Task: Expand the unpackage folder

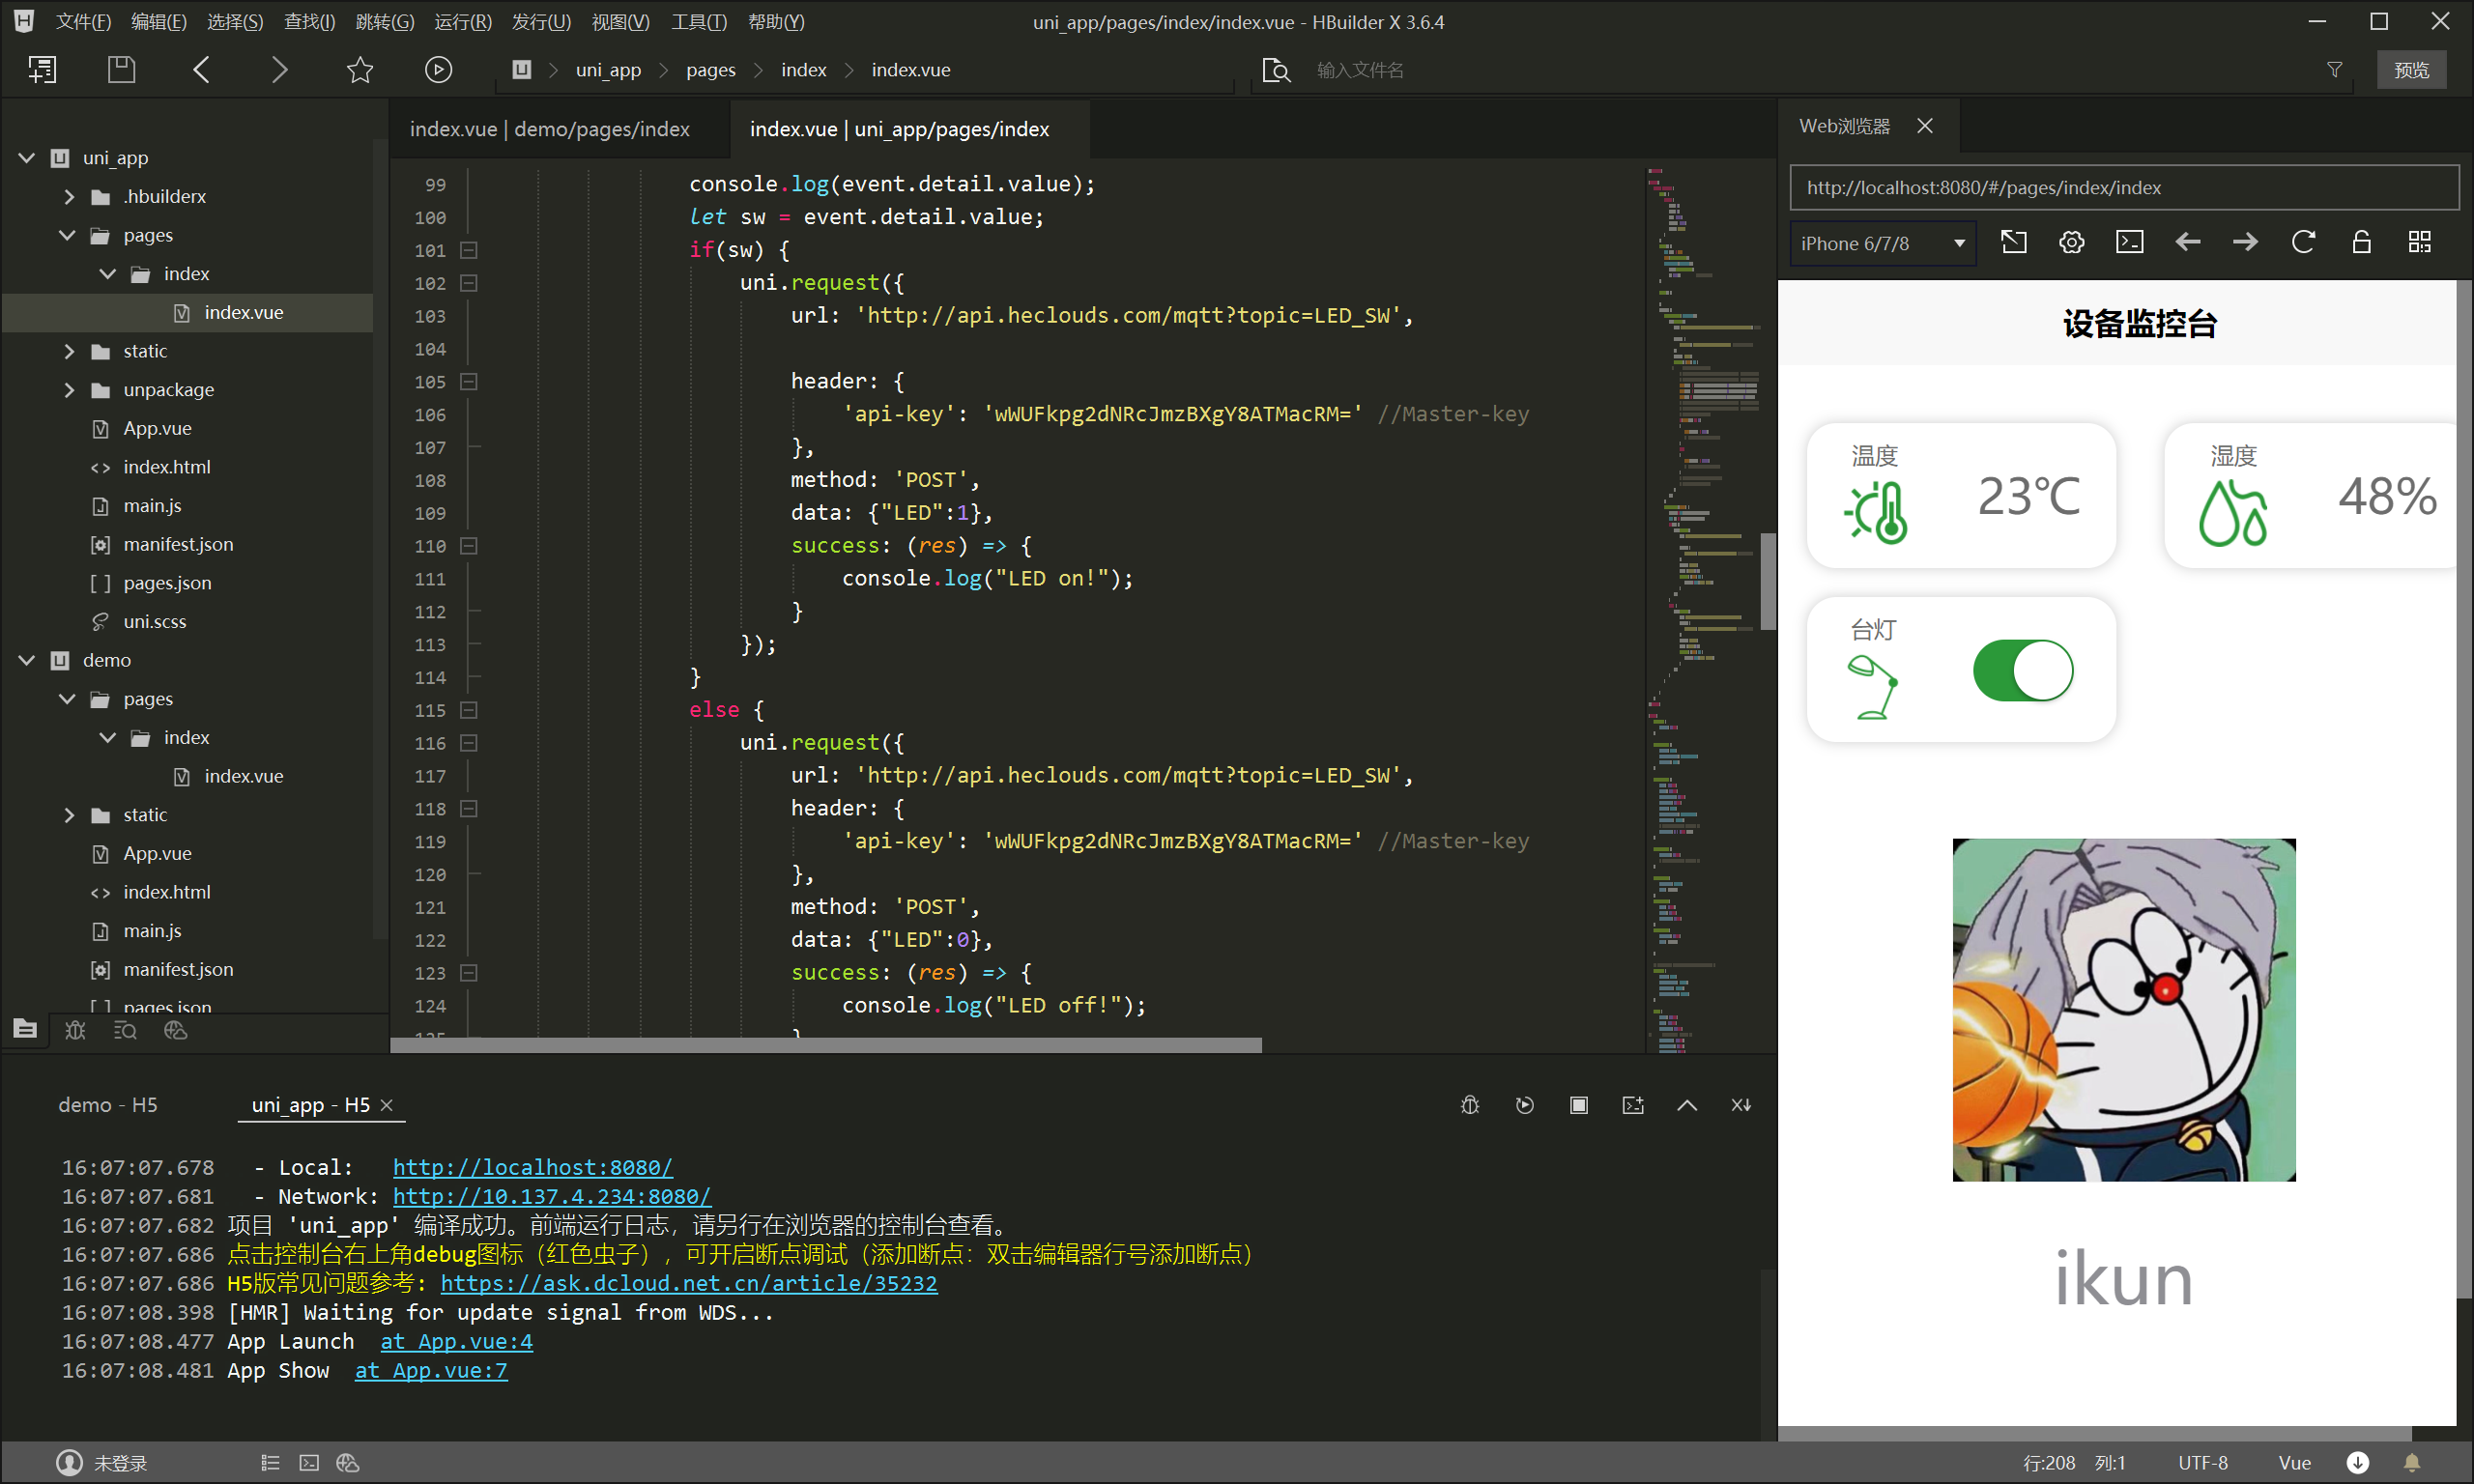Action: 69,390
